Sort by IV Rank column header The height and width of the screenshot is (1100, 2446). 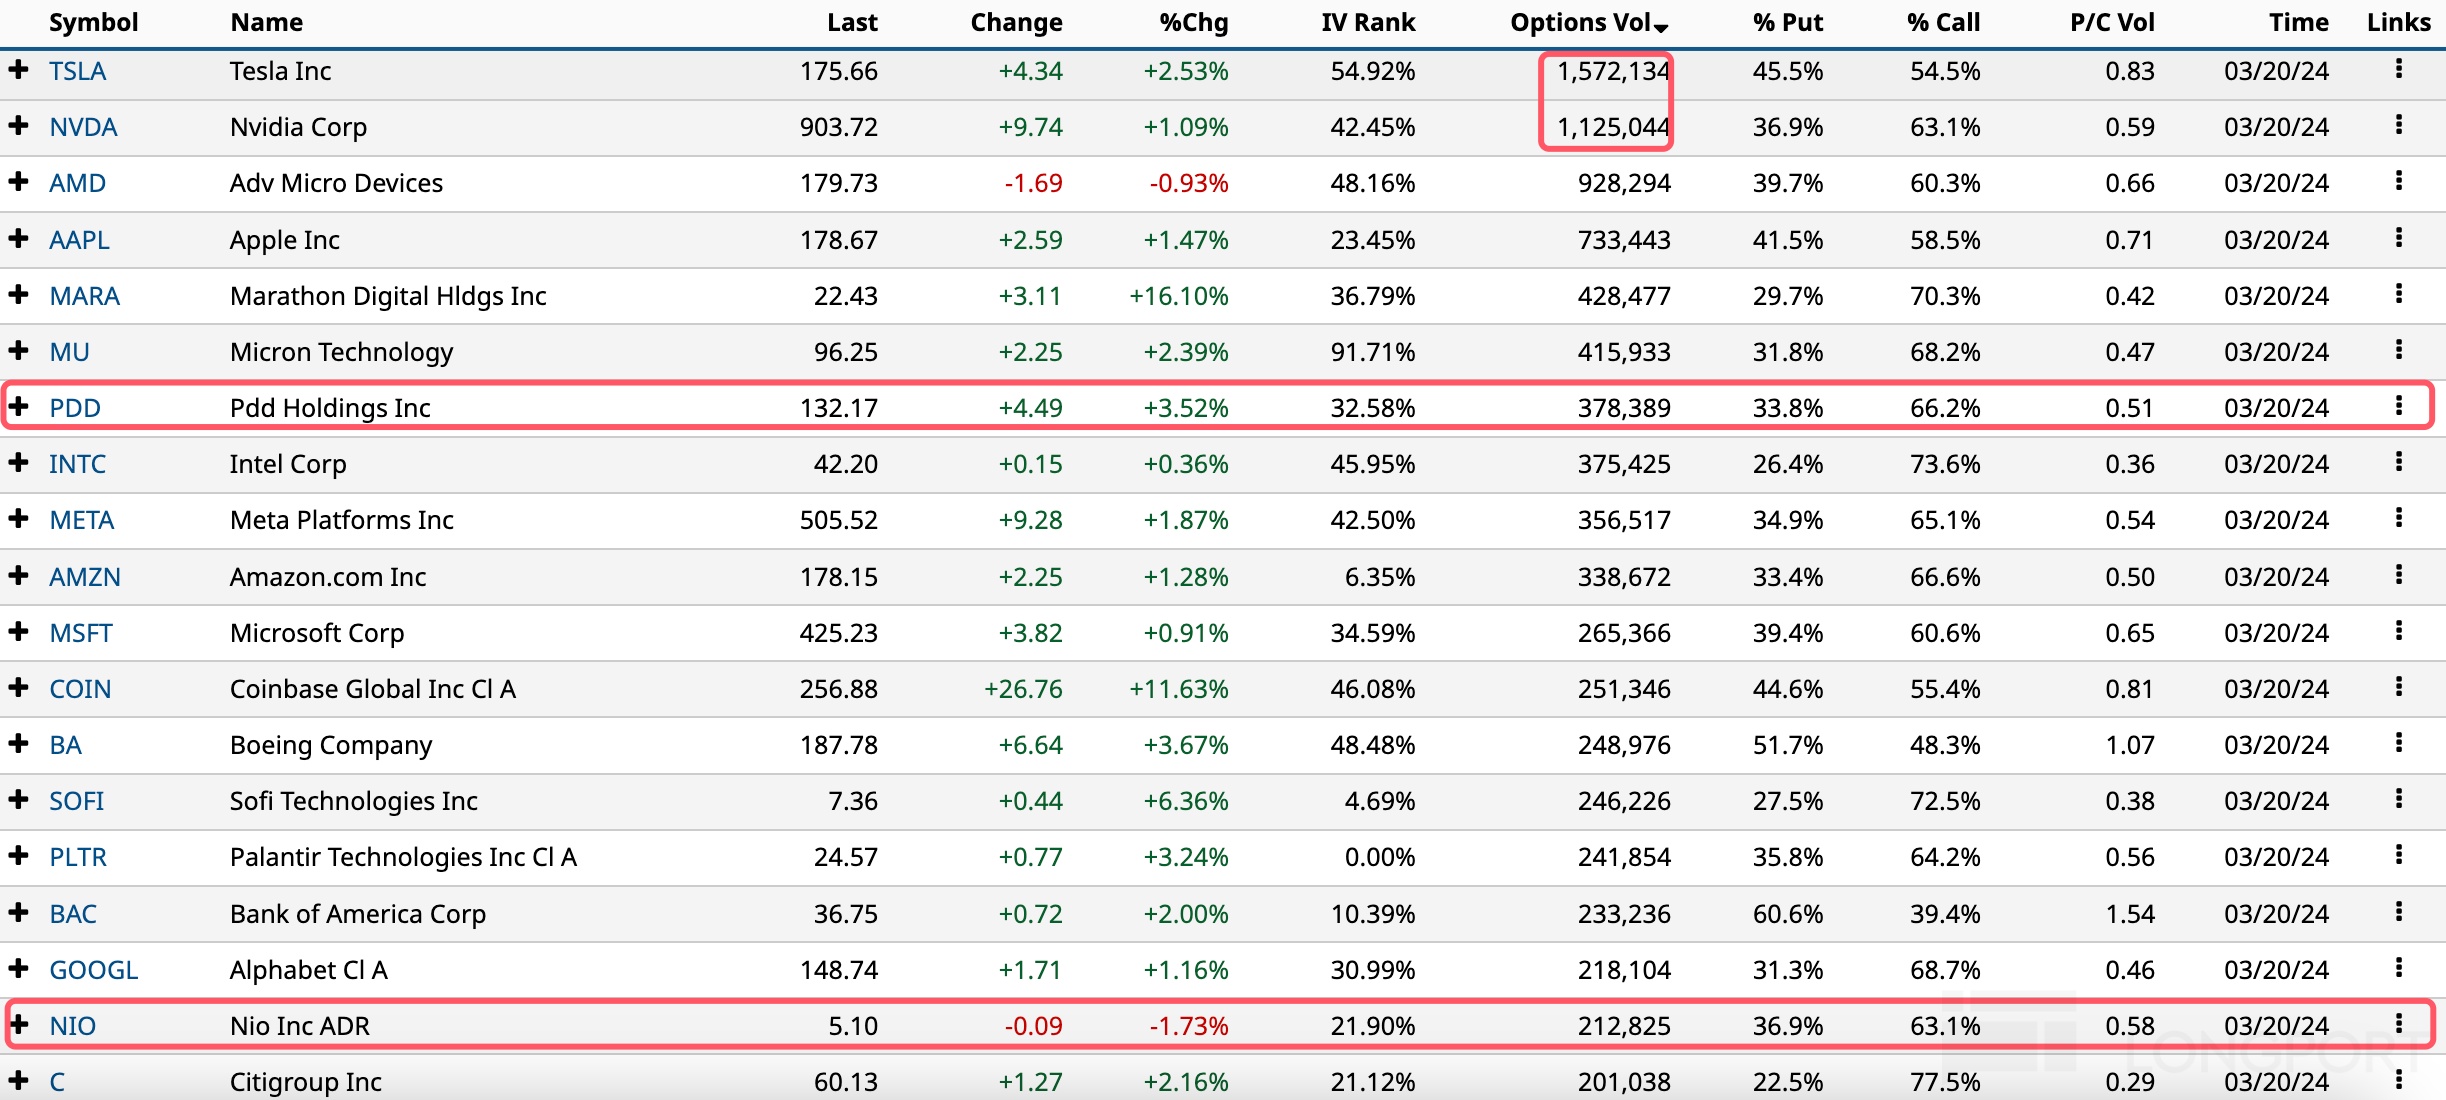pyautogui.click(x=1367, y=22)
